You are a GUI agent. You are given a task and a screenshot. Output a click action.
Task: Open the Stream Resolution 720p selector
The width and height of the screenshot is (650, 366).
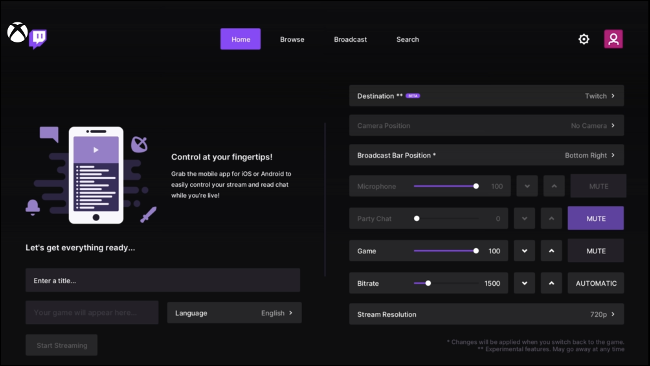click(x=486, y=314)
